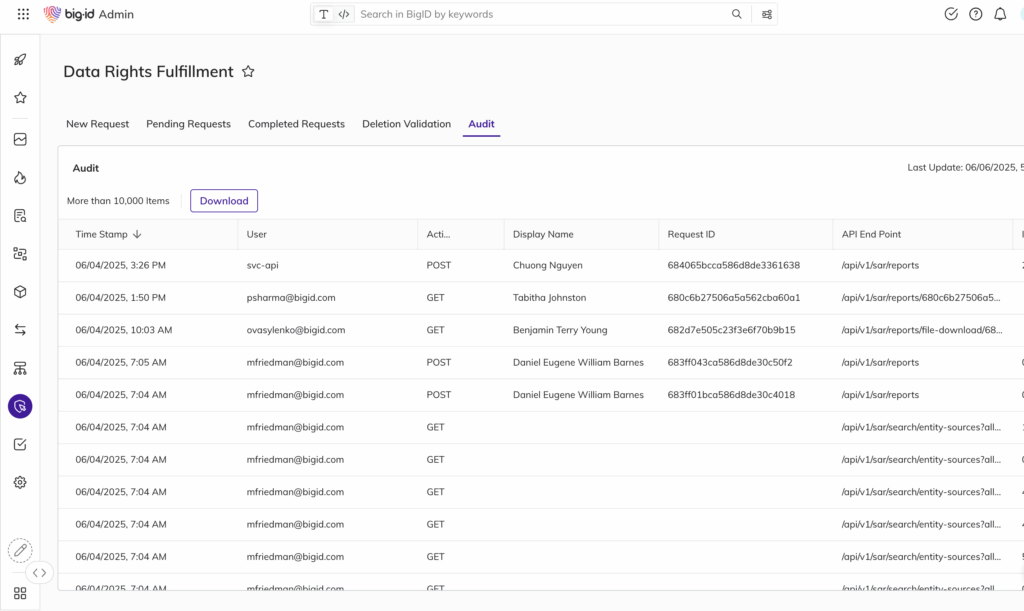Open the Deletion Validation tab
1024x611 pixels.
tap(406, 124)
